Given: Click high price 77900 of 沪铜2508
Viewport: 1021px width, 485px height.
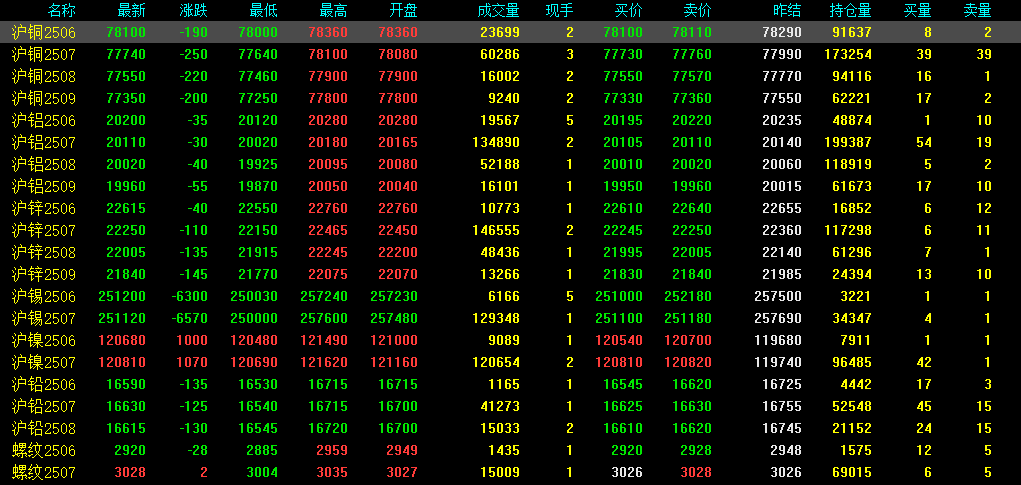Looking at the screenshot, I should click(x=328, y=77).
